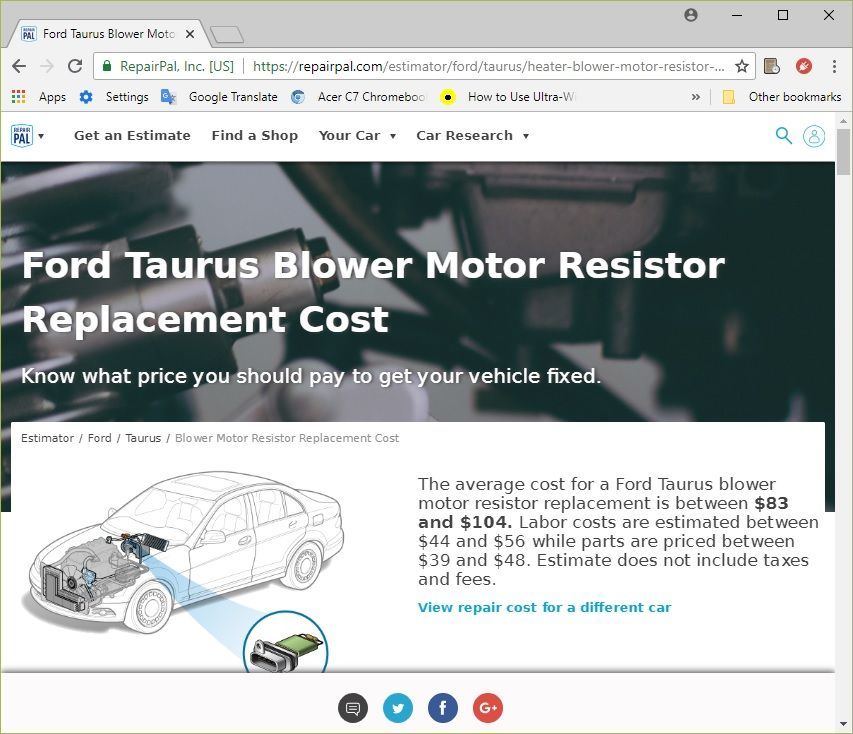Open Get an Estimate menu item
Viewport: 853px width, 734px height.
point(132,135)
